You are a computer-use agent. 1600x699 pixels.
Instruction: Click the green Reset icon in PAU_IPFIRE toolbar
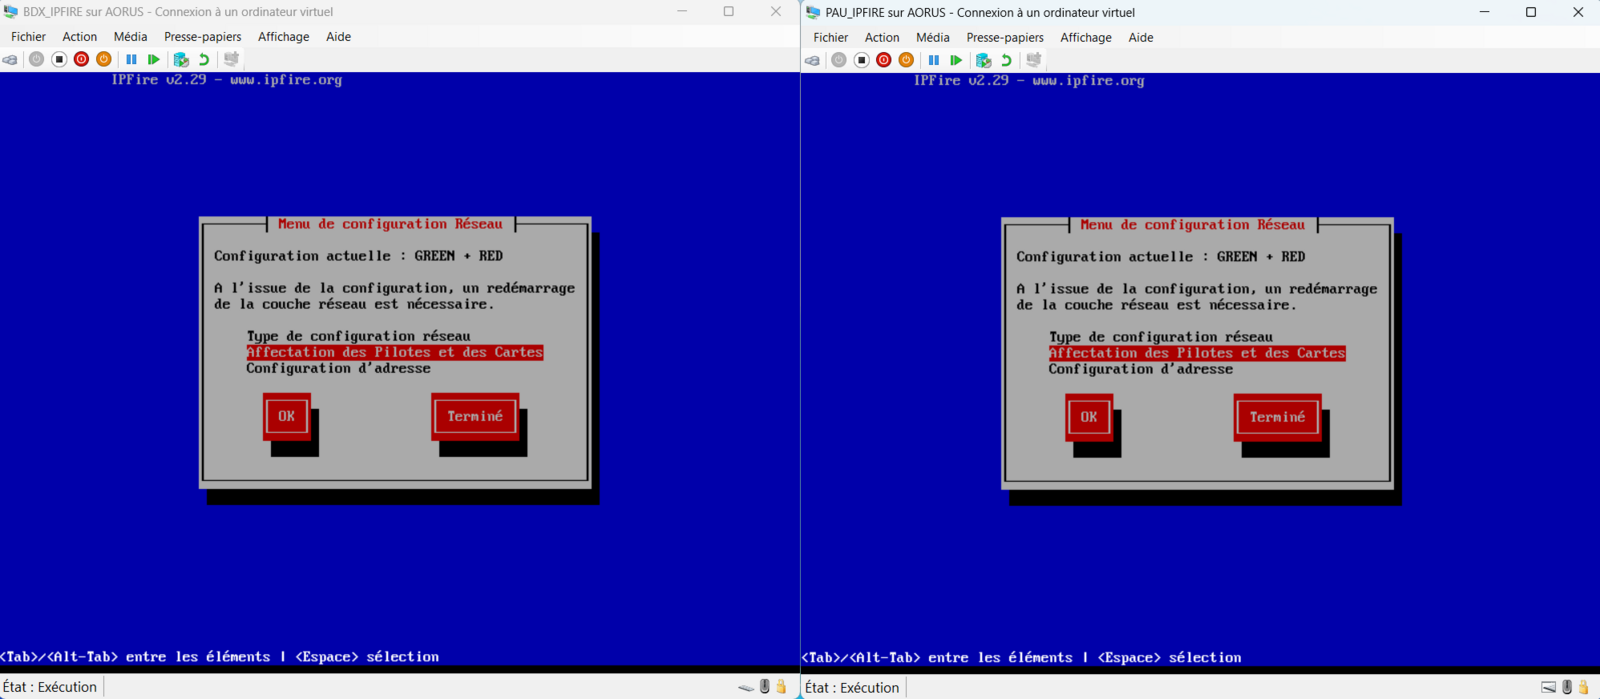[x=956, y=60]
